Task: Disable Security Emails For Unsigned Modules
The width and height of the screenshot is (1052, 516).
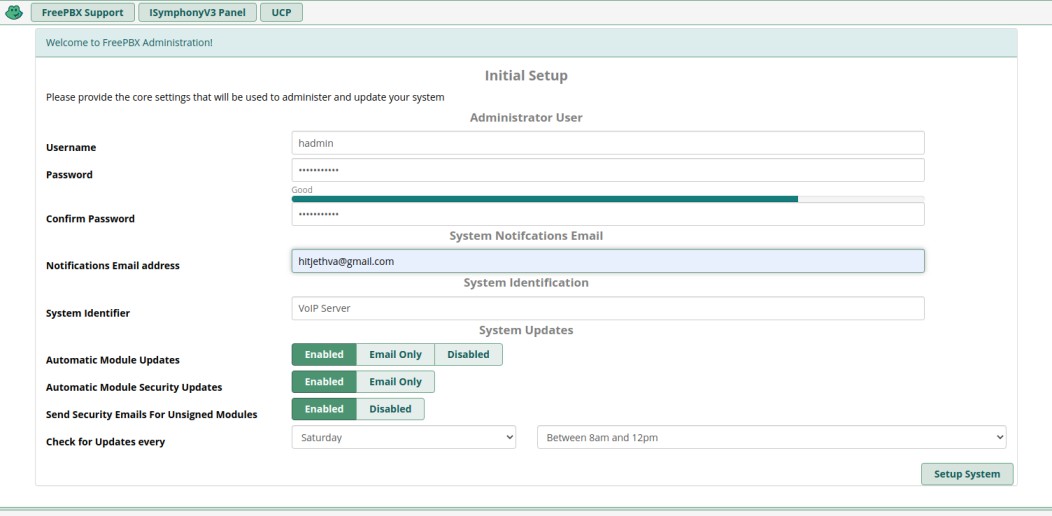Action: tap(390, 409)
